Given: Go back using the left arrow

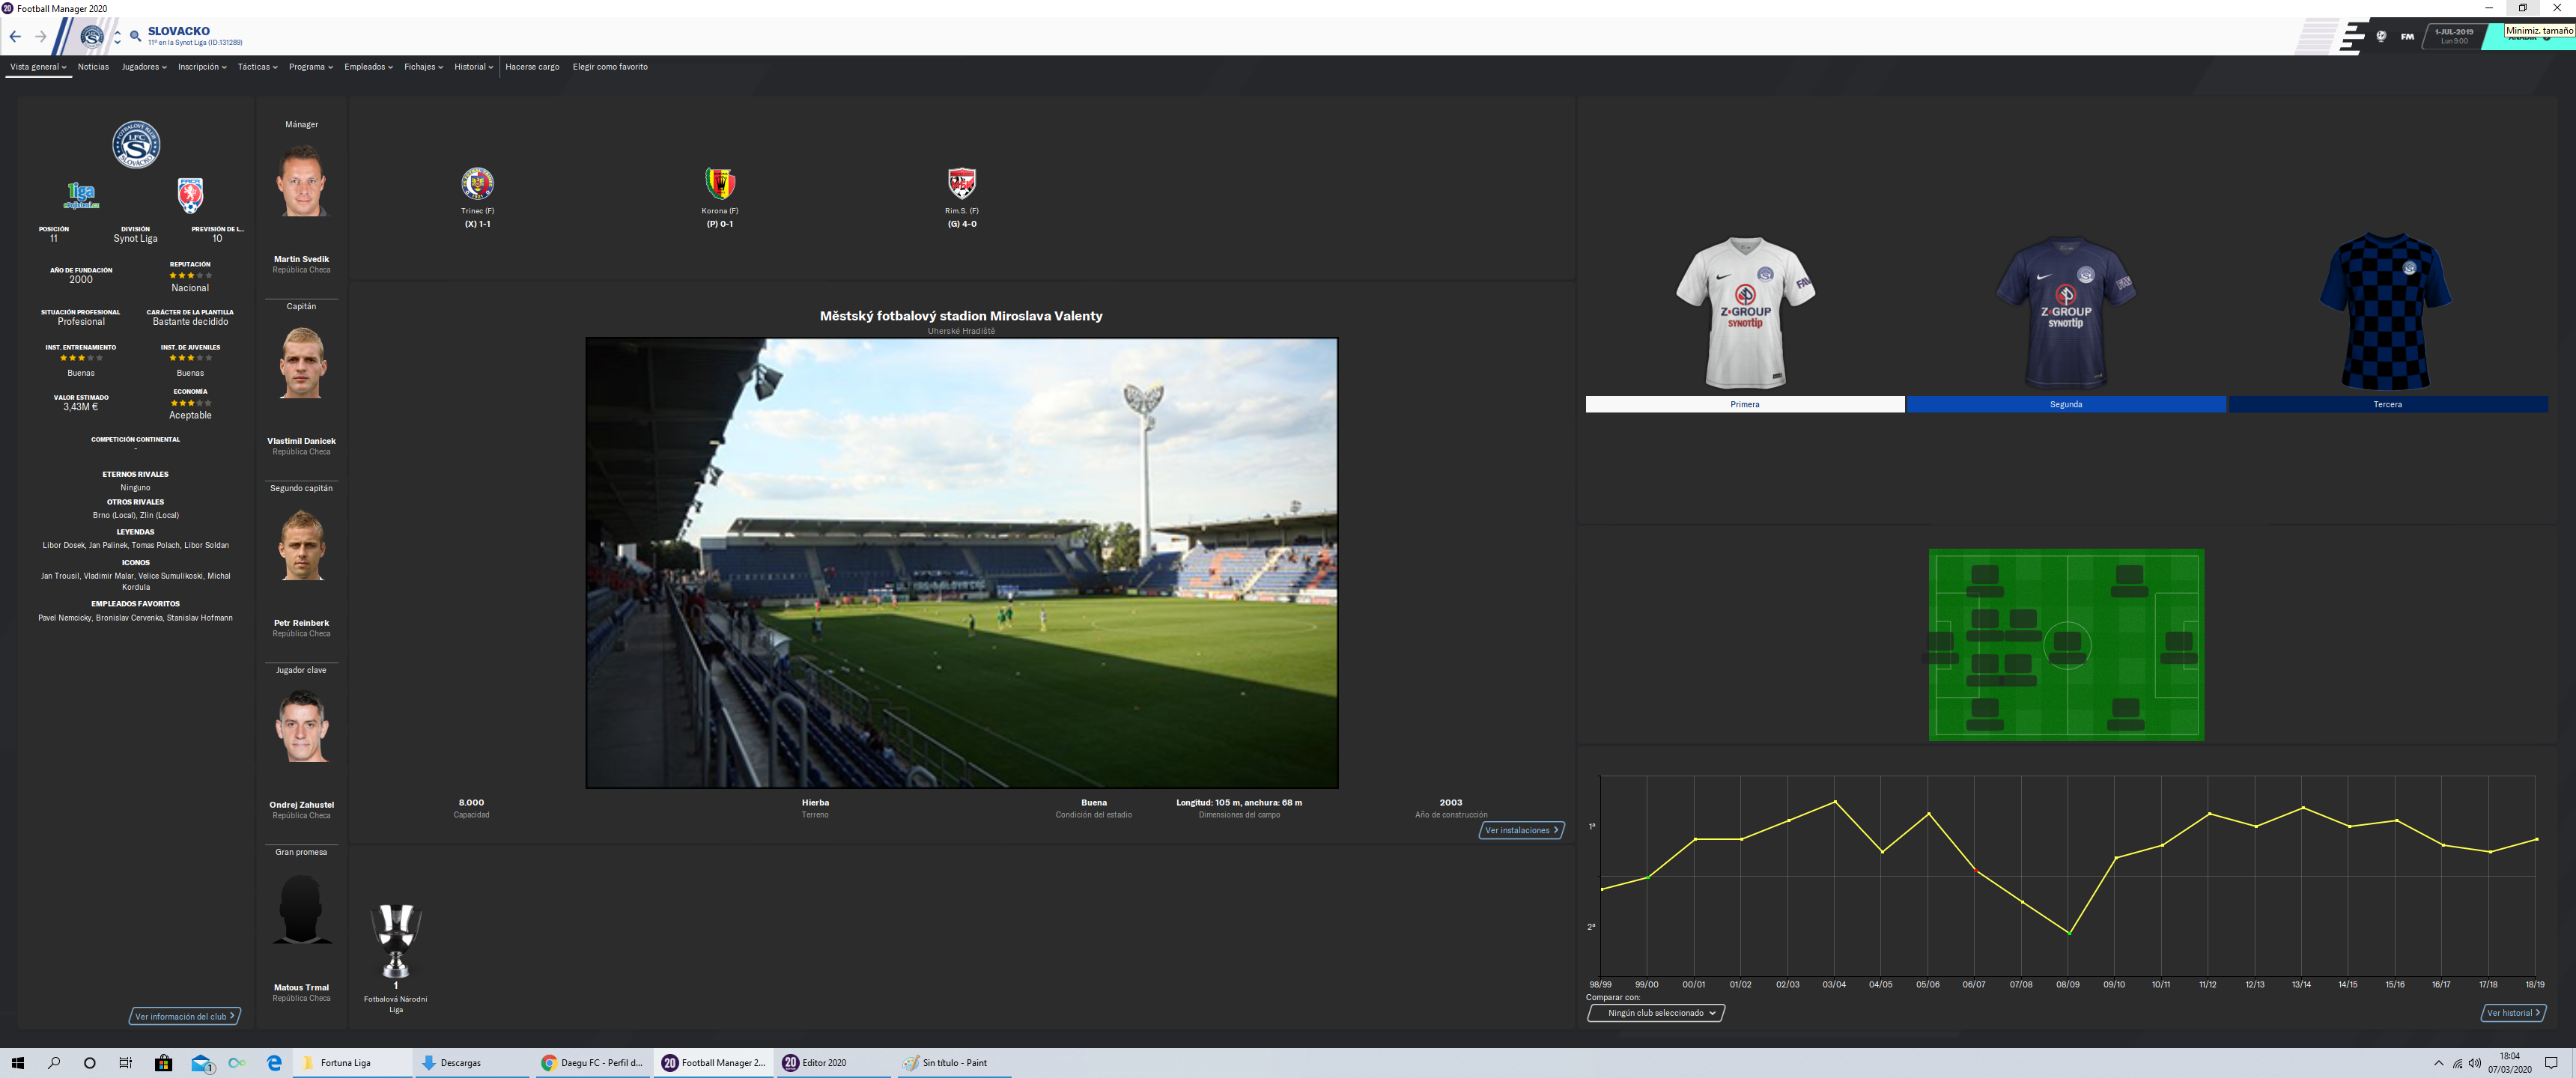Looking at the screenshot, I should point(15,37).
